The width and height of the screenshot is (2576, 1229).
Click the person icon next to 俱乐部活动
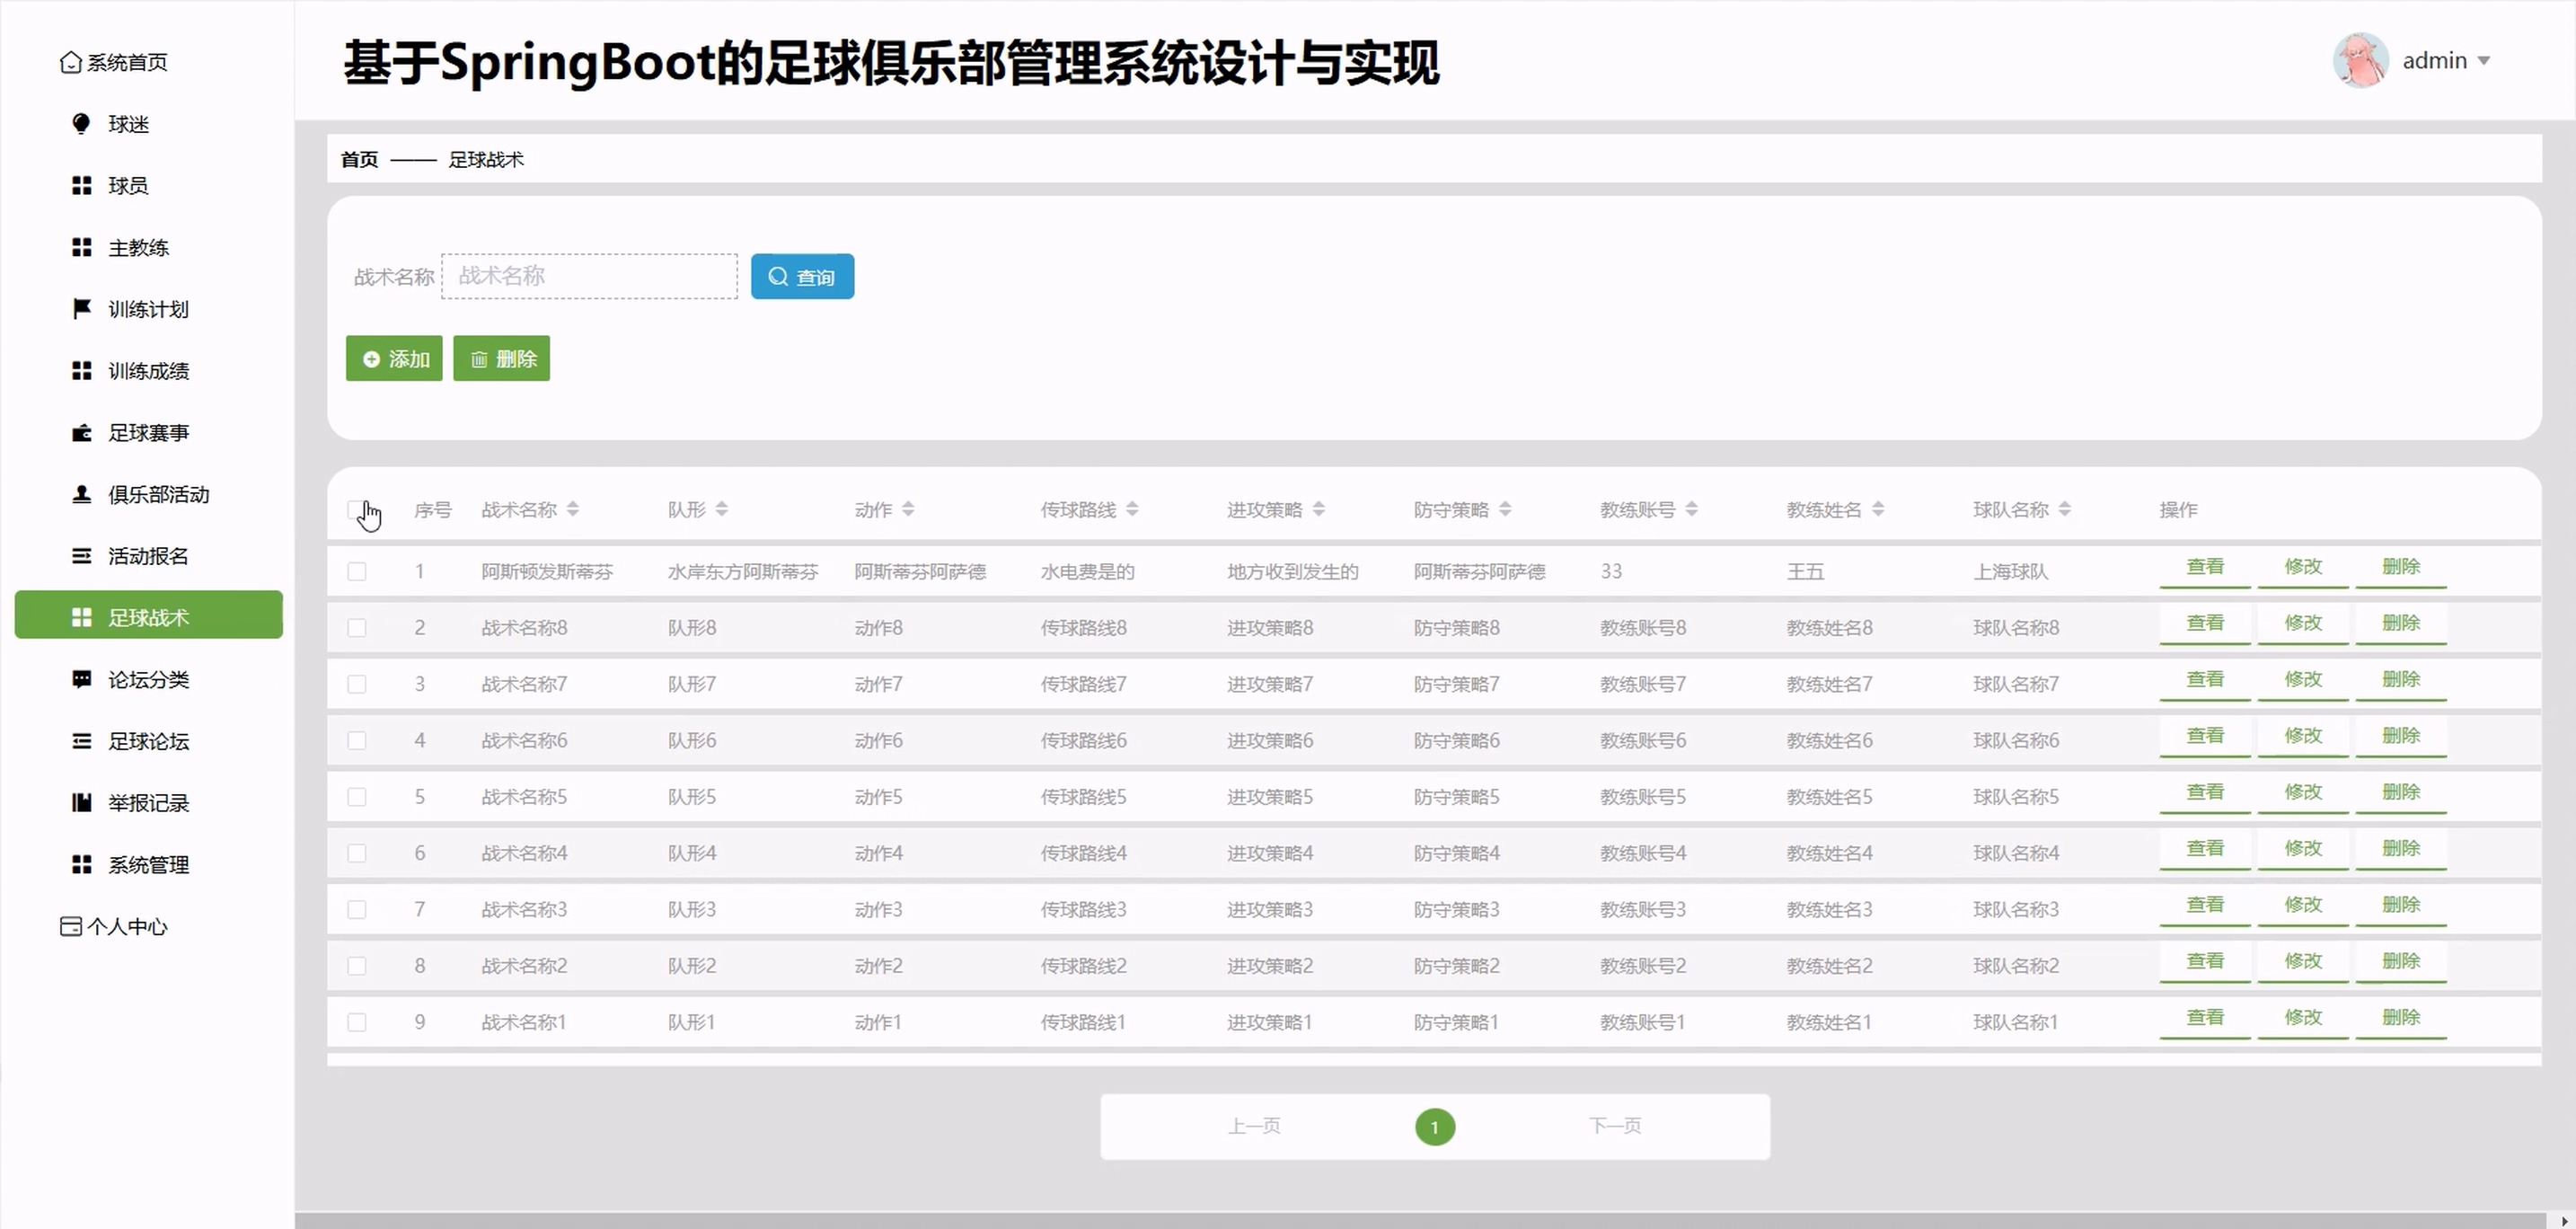point(81,494)
